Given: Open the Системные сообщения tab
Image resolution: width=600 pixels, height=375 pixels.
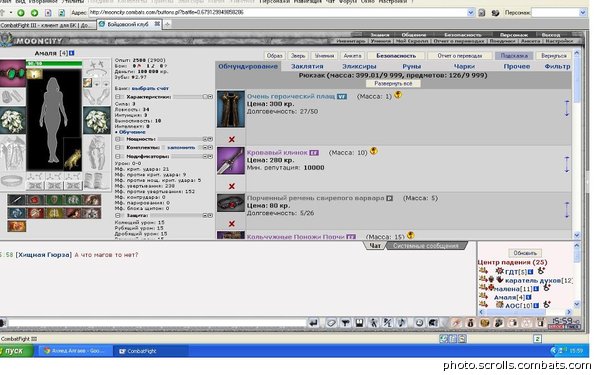Looking at the screenshot, I should 426,246.
